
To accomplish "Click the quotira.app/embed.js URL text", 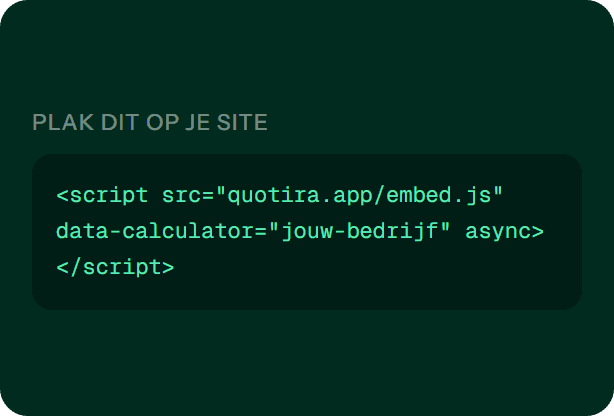I will (359, 195).
